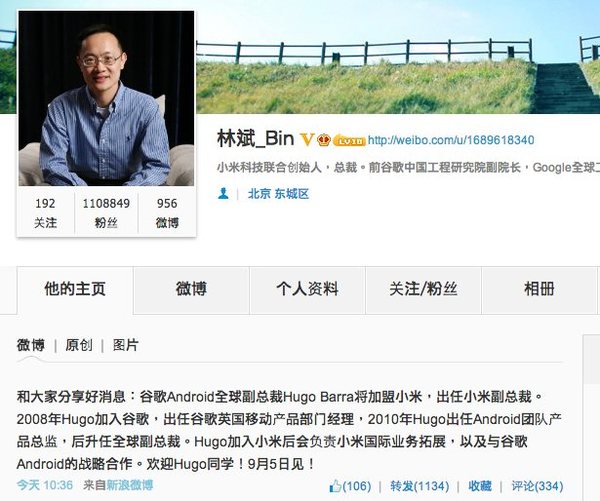Switch to the 微博 main tab
The image size is (600, 501).
(x=191, y=290)
